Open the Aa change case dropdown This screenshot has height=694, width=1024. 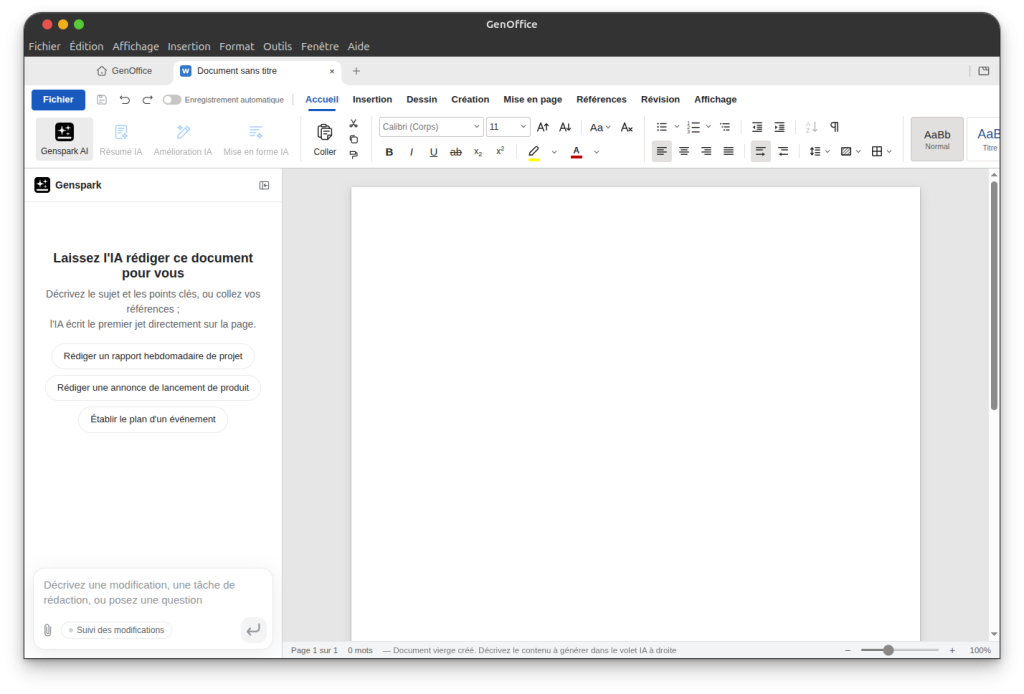tap(600, 127)
